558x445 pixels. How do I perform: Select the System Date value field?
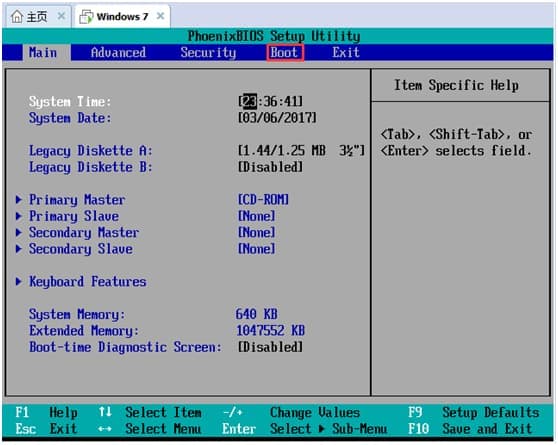click(277, 118)
